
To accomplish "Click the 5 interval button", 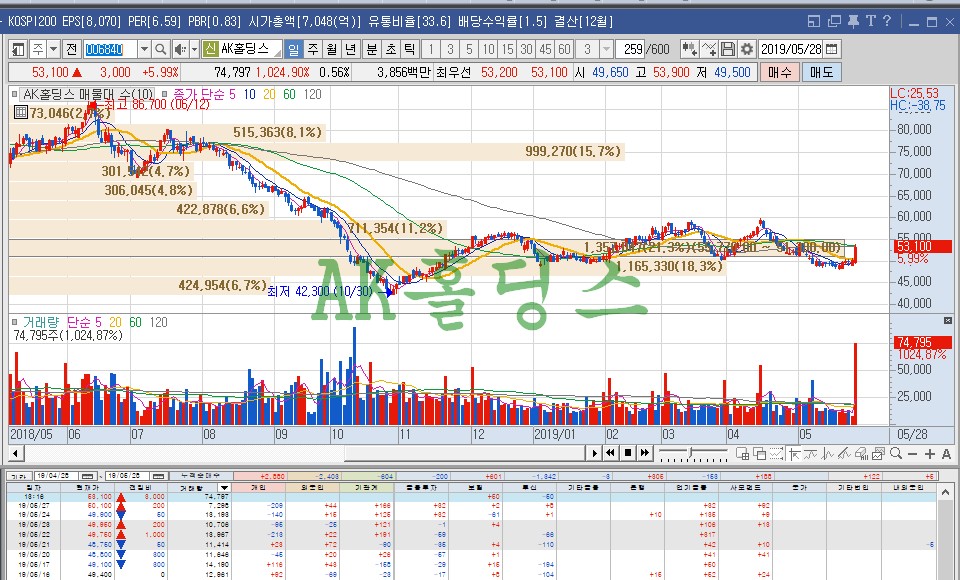I will point(469,49).
